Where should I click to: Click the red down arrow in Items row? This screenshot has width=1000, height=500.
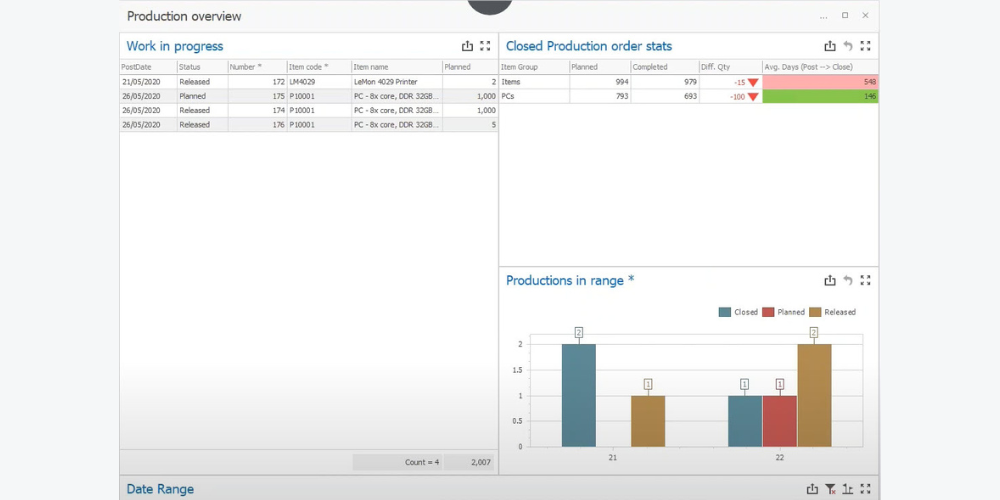[753, 82]
